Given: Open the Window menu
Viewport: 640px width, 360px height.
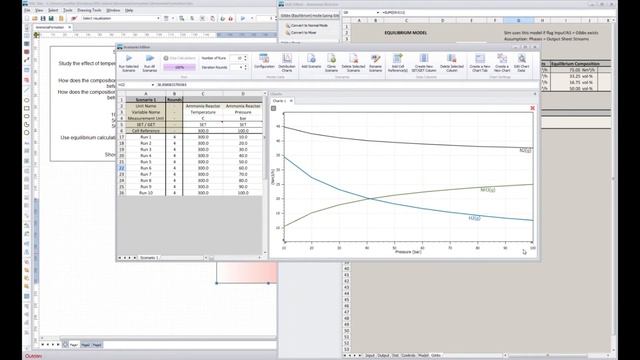Looking at the screenshot, I should point(113,10).
